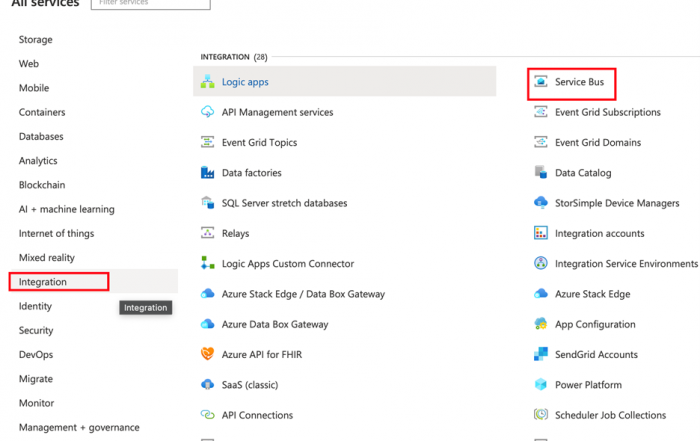Select the Migrate category
The image size is (700, 441).
(x=36, y=379)
